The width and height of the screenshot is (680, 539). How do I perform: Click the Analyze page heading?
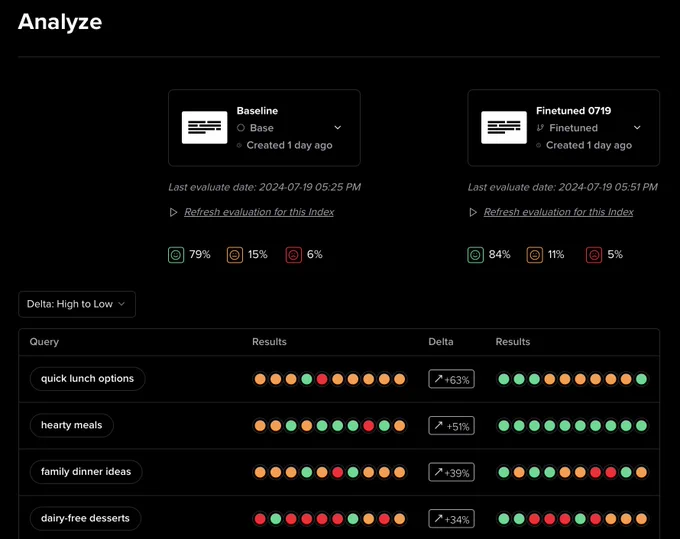60,22
